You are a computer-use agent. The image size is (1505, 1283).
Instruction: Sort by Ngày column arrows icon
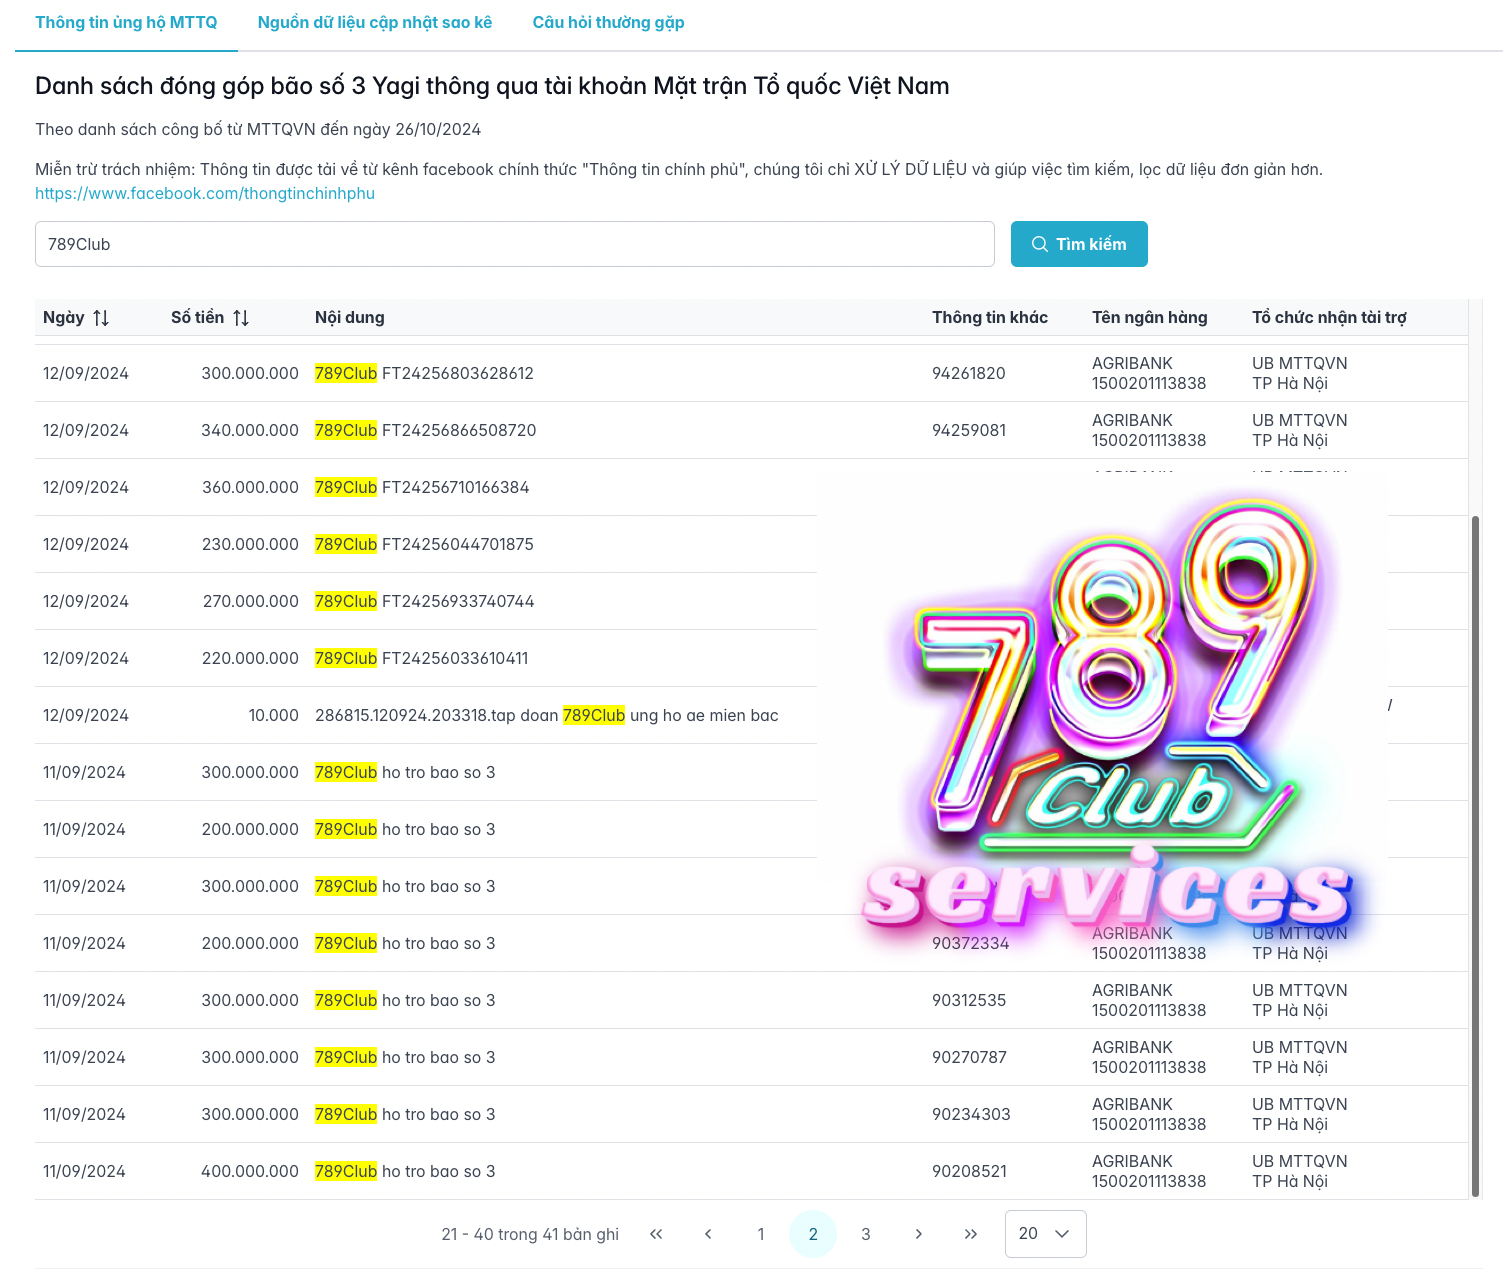pyautogui.click(x=101, y=318)
